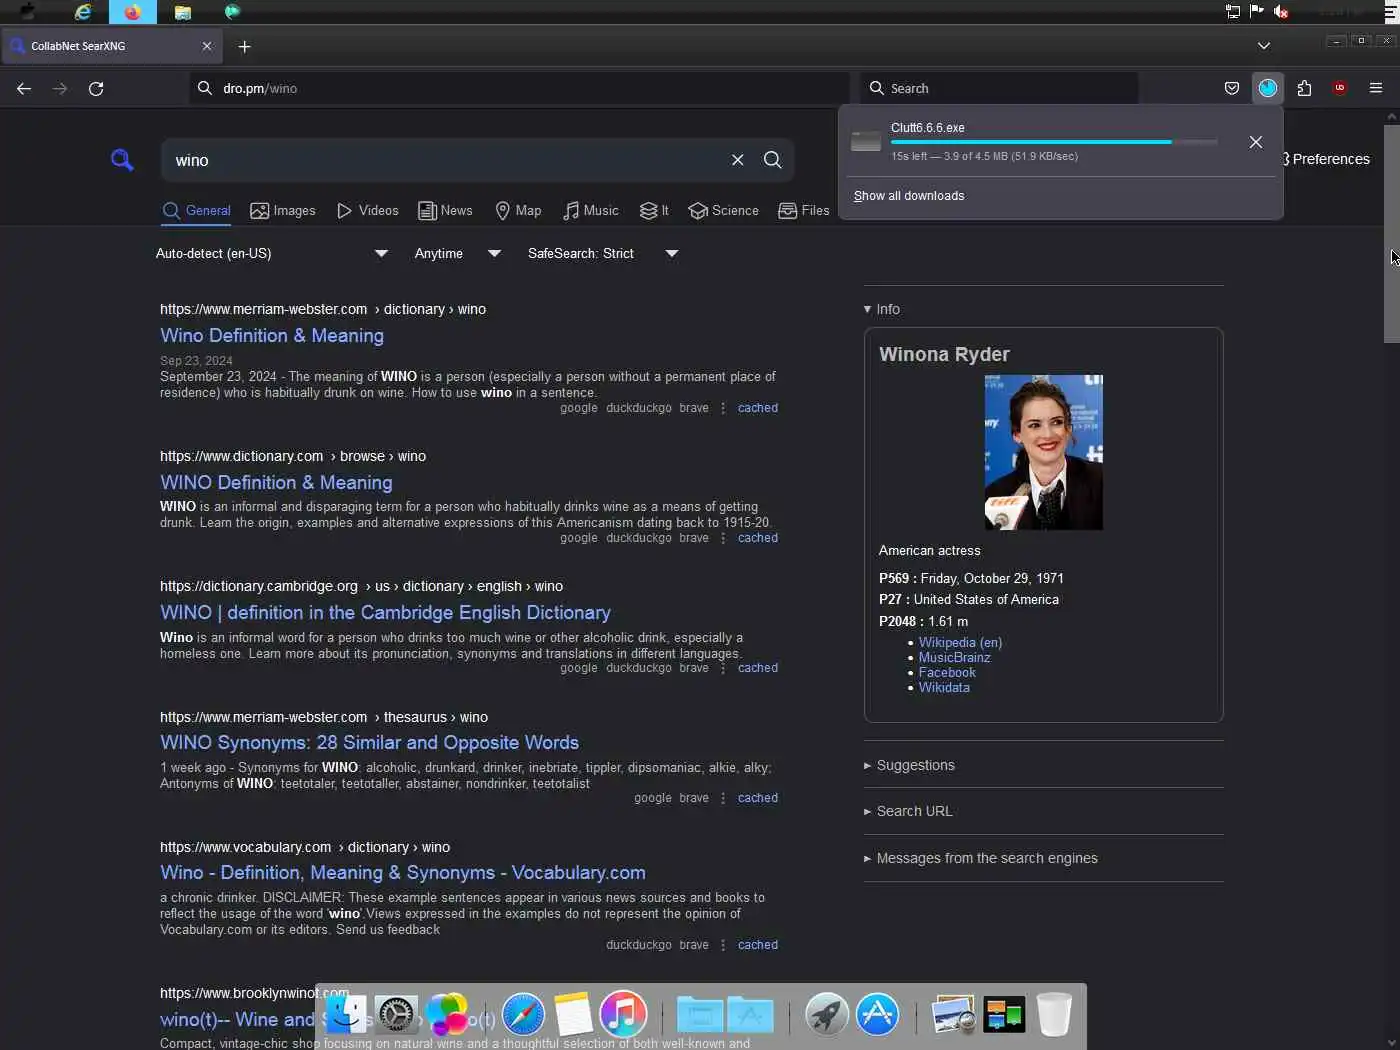This screenshot has height=1050, width=1400.
Task: Click the dro.pm/wino address bar
Action: [x=520, y=88]
